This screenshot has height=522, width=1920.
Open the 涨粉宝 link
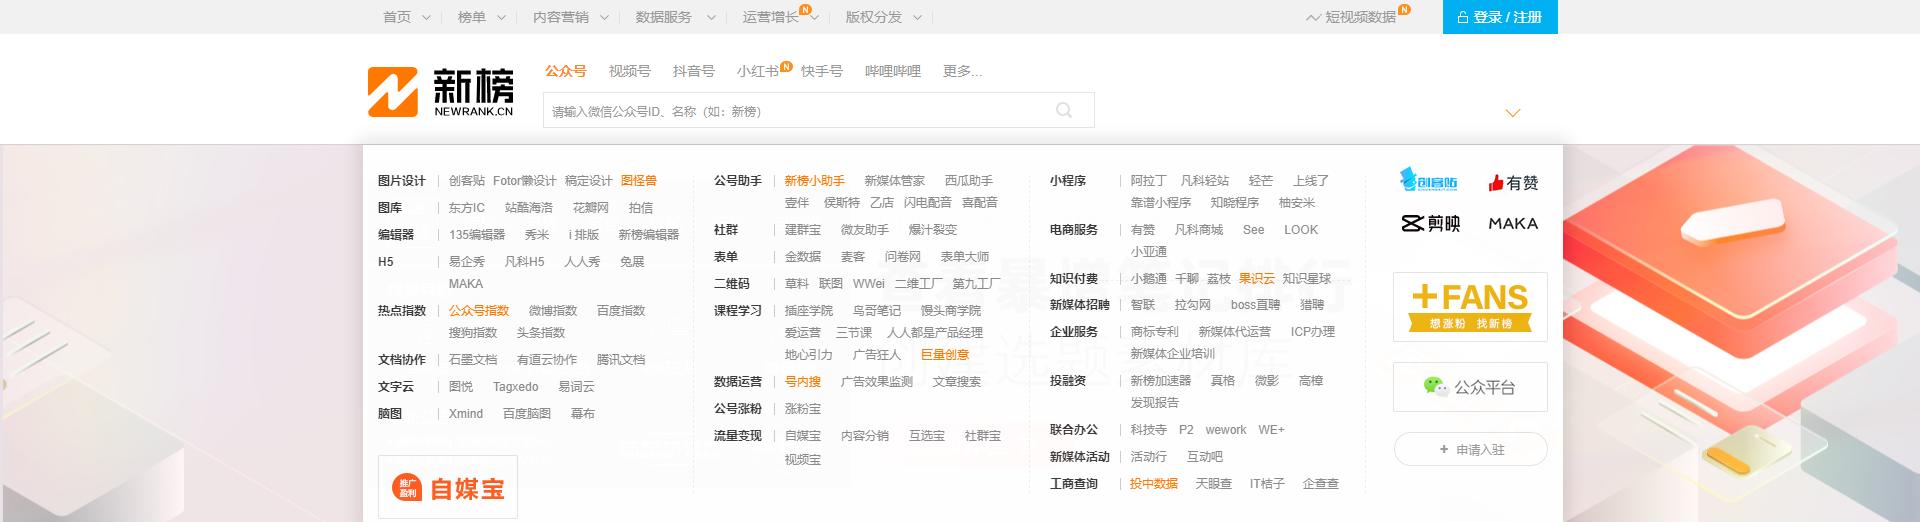[x=803, y=409]
